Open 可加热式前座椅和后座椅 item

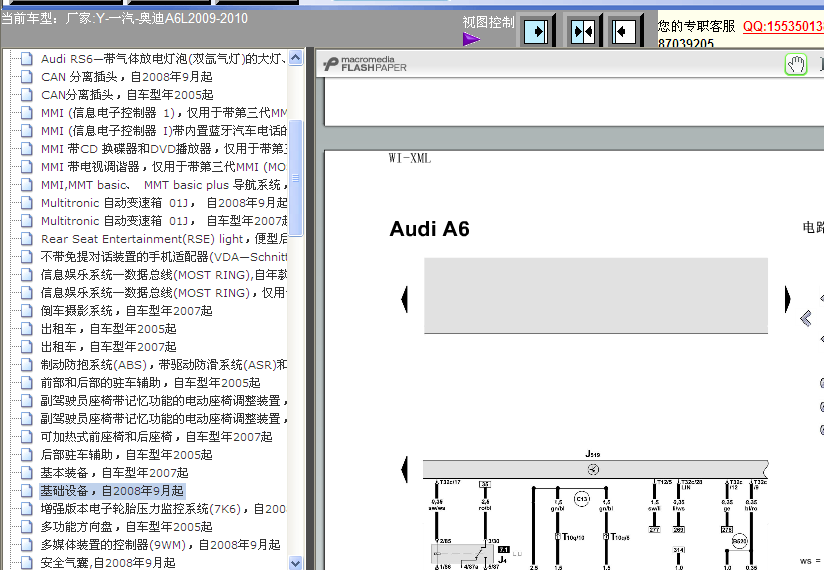pyautogui.click(x=157, y=437)
